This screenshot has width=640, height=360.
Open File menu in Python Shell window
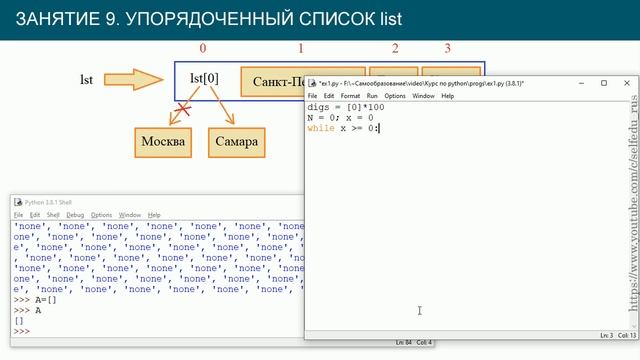coord(18,215)
